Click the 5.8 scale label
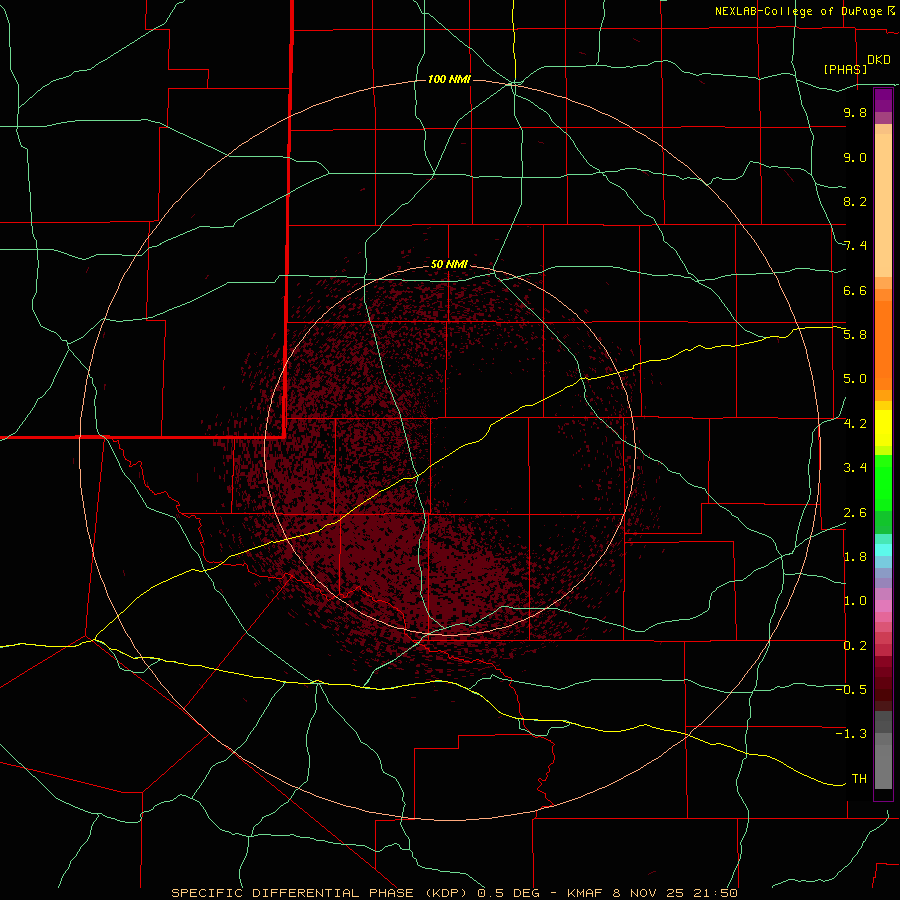900x900 pixels. click(x=855, y=335)
